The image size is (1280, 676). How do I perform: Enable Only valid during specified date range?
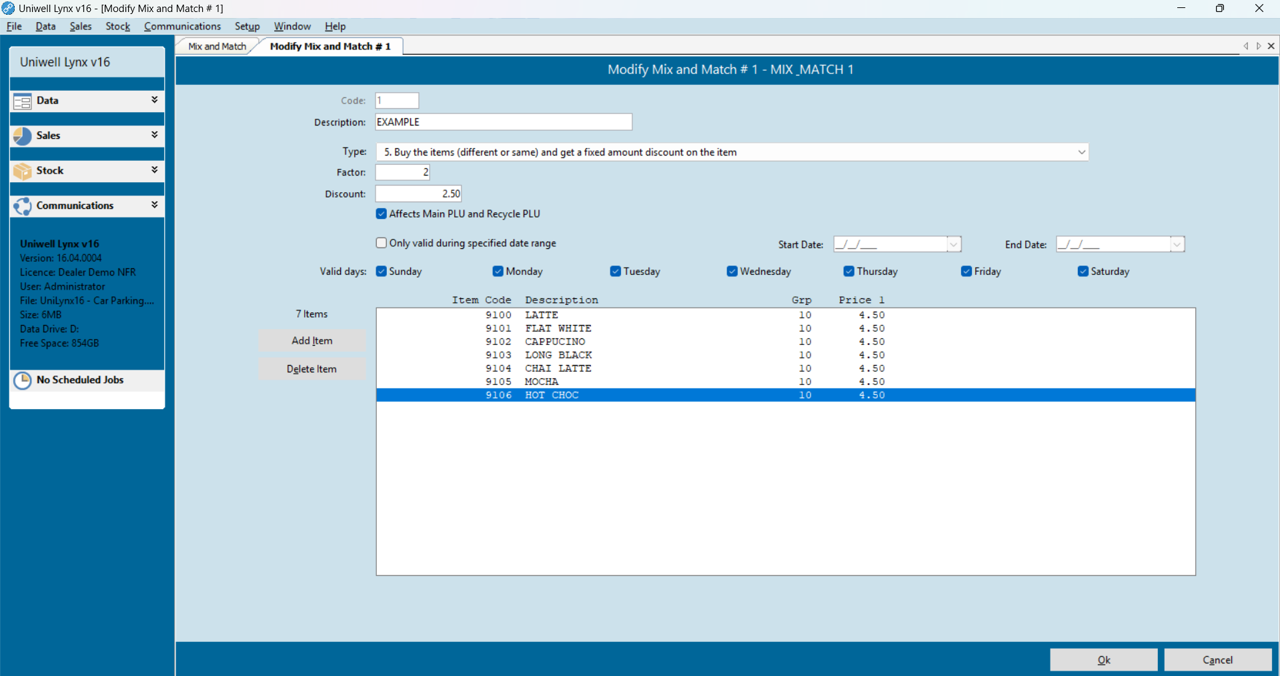click(x=381, y=243)
